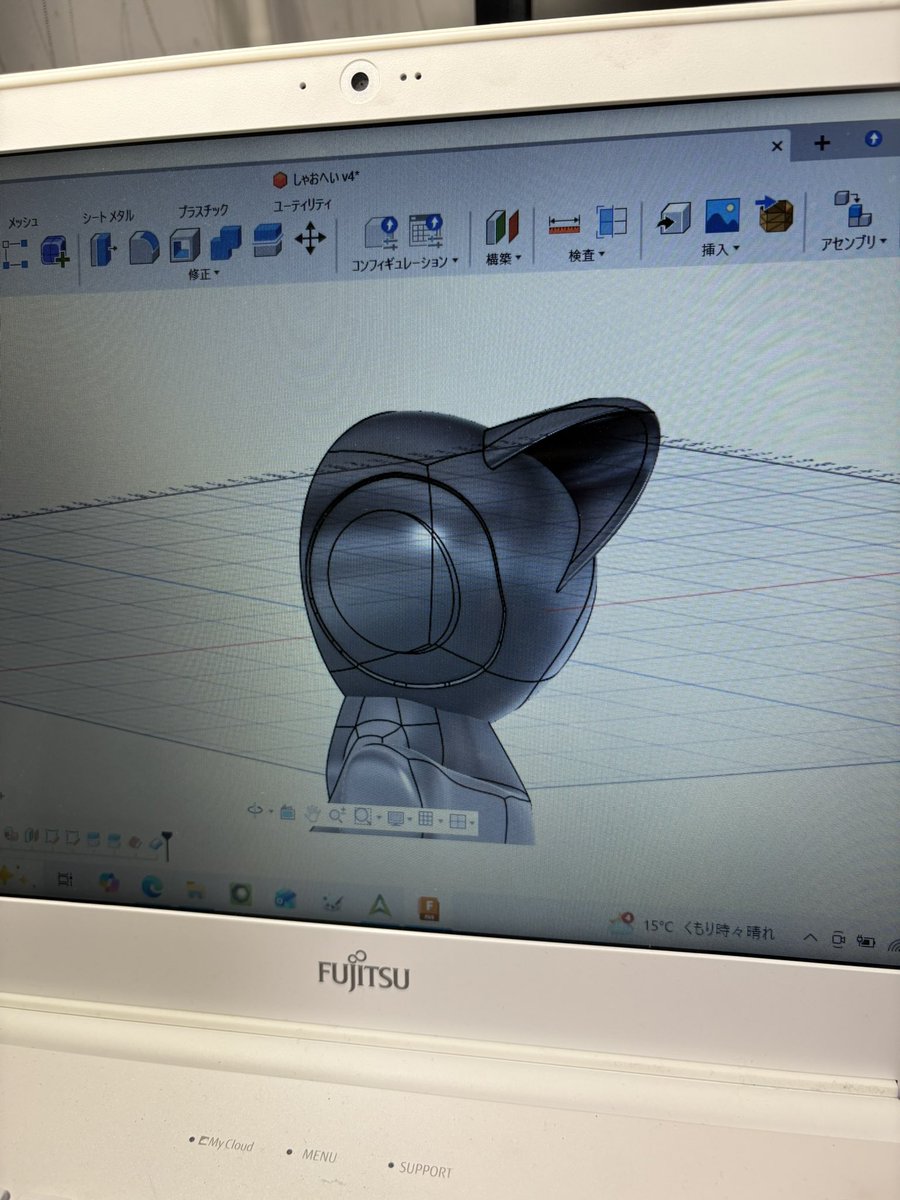This screenshot has height=1200, width=900.
Task: Select the Measure ruler tool
Action: (565, 224)
